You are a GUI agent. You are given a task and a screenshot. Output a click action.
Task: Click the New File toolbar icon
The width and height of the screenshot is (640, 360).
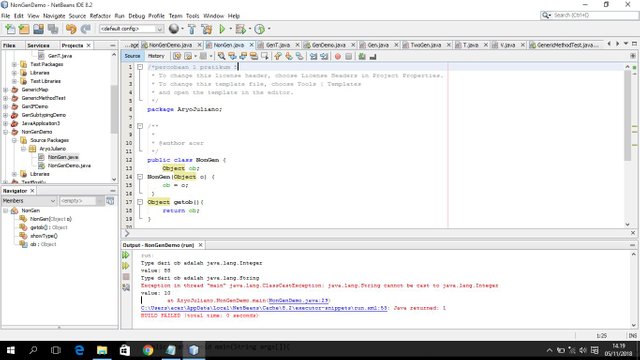point(10,29)
